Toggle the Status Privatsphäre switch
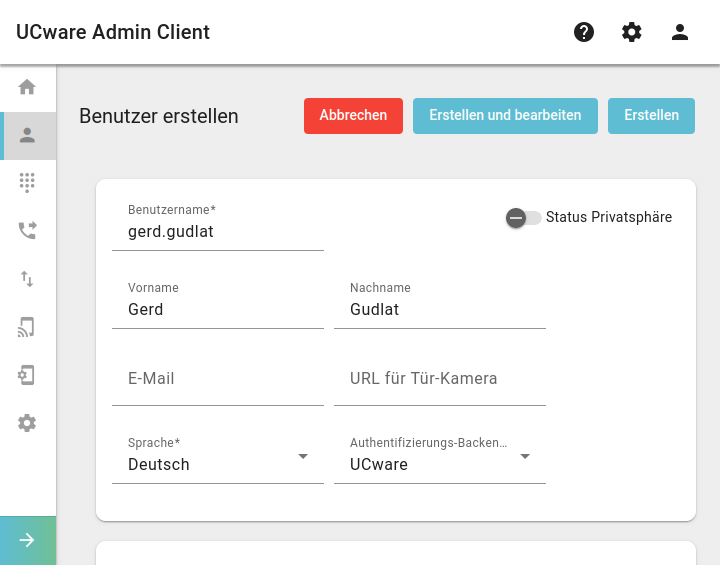720x565 pixels. point(523,218)
